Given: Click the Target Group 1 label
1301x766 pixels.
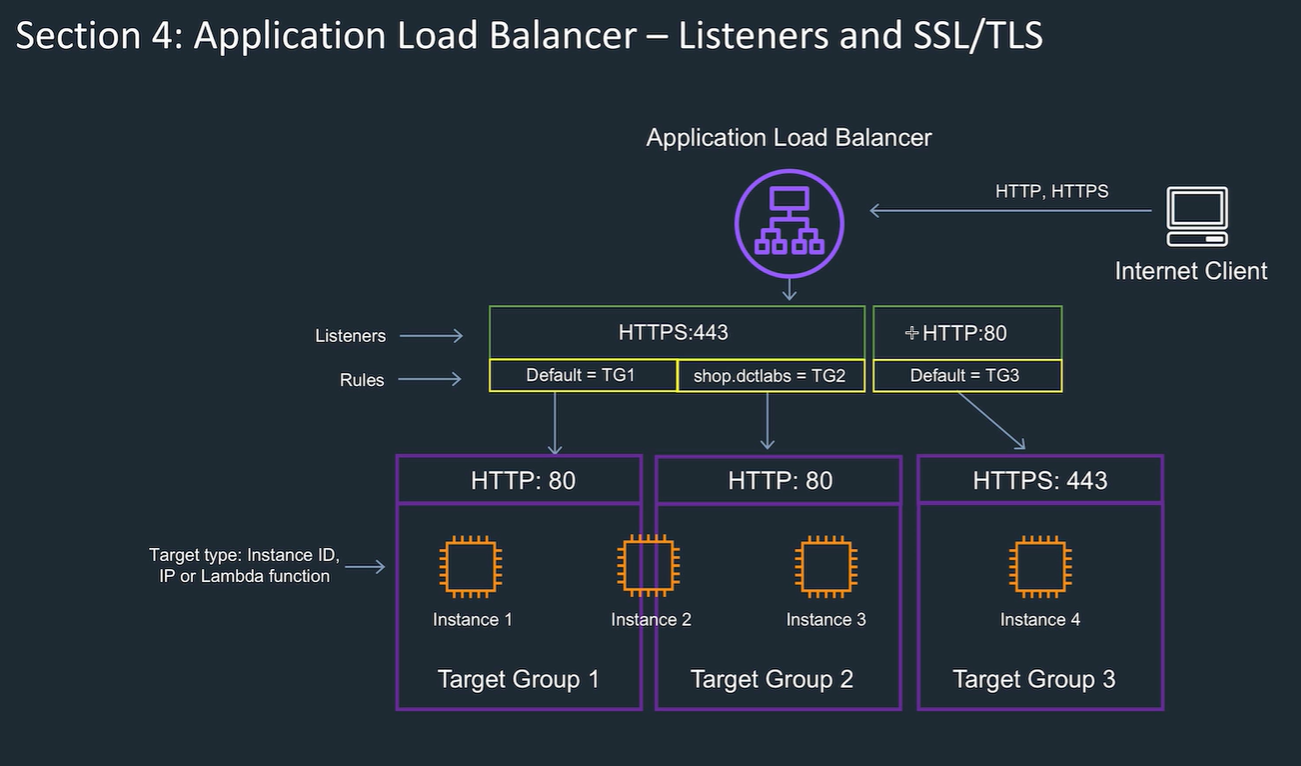Looking at the screenshot, I should [518, 680].
